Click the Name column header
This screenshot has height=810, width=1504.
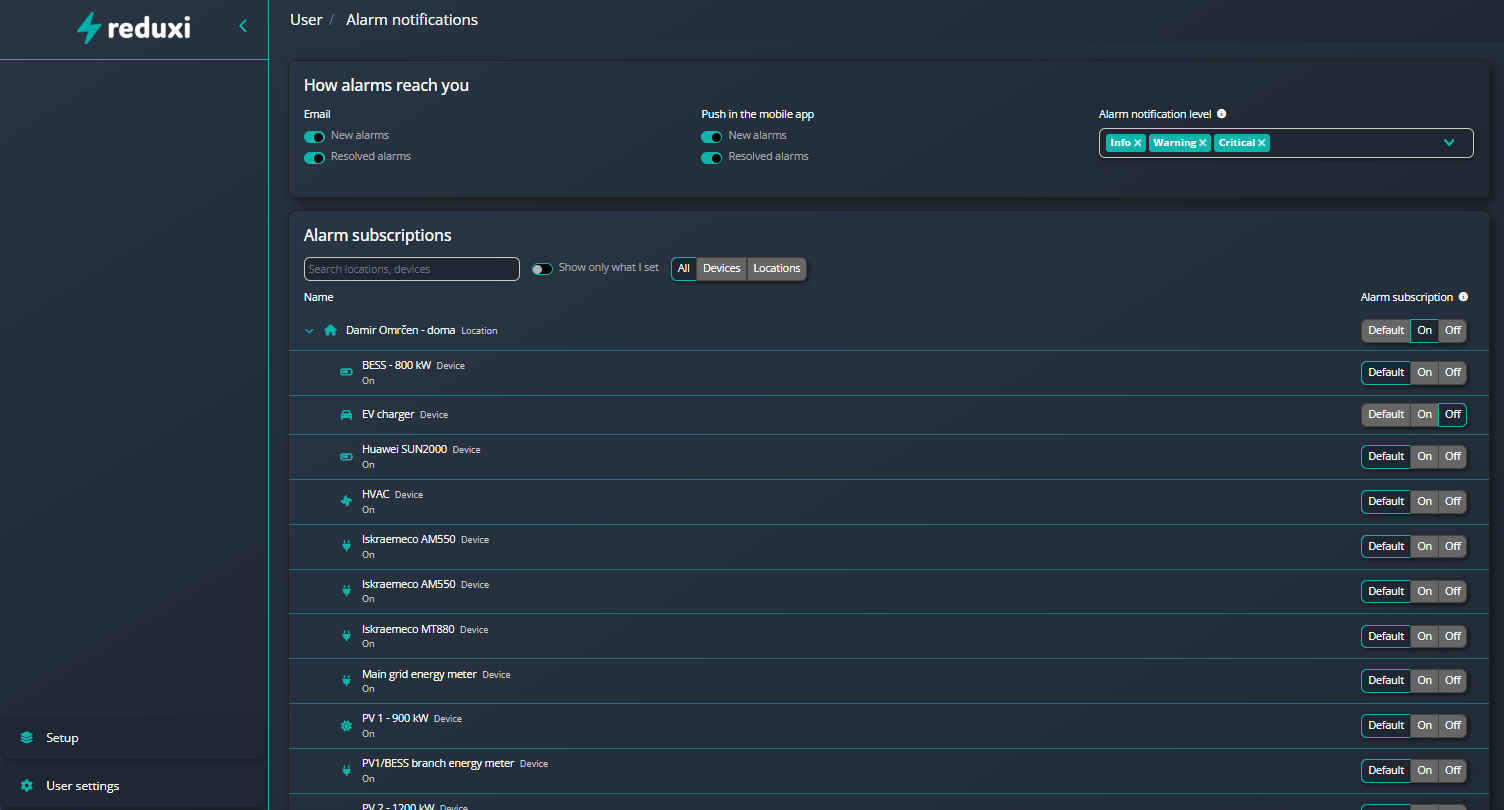[319, 297]
